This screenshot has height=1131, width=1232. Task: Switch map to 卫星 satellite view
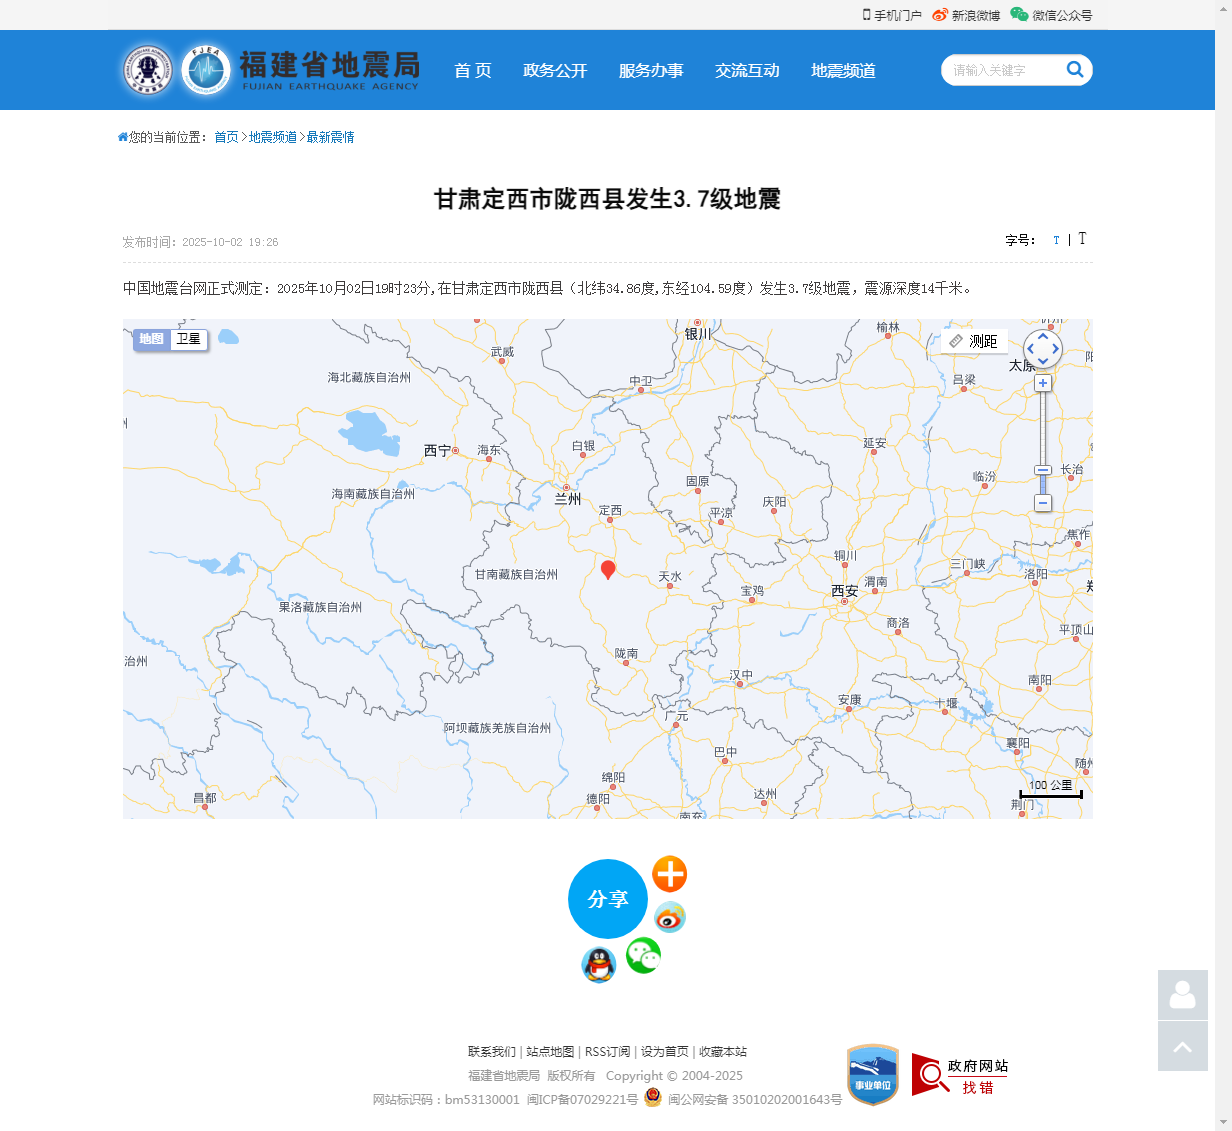(188, 340)
